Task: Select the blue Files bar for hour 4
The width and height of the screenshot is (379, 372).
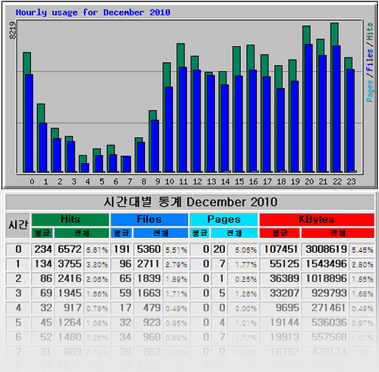Action: click(x=85, y=168)
